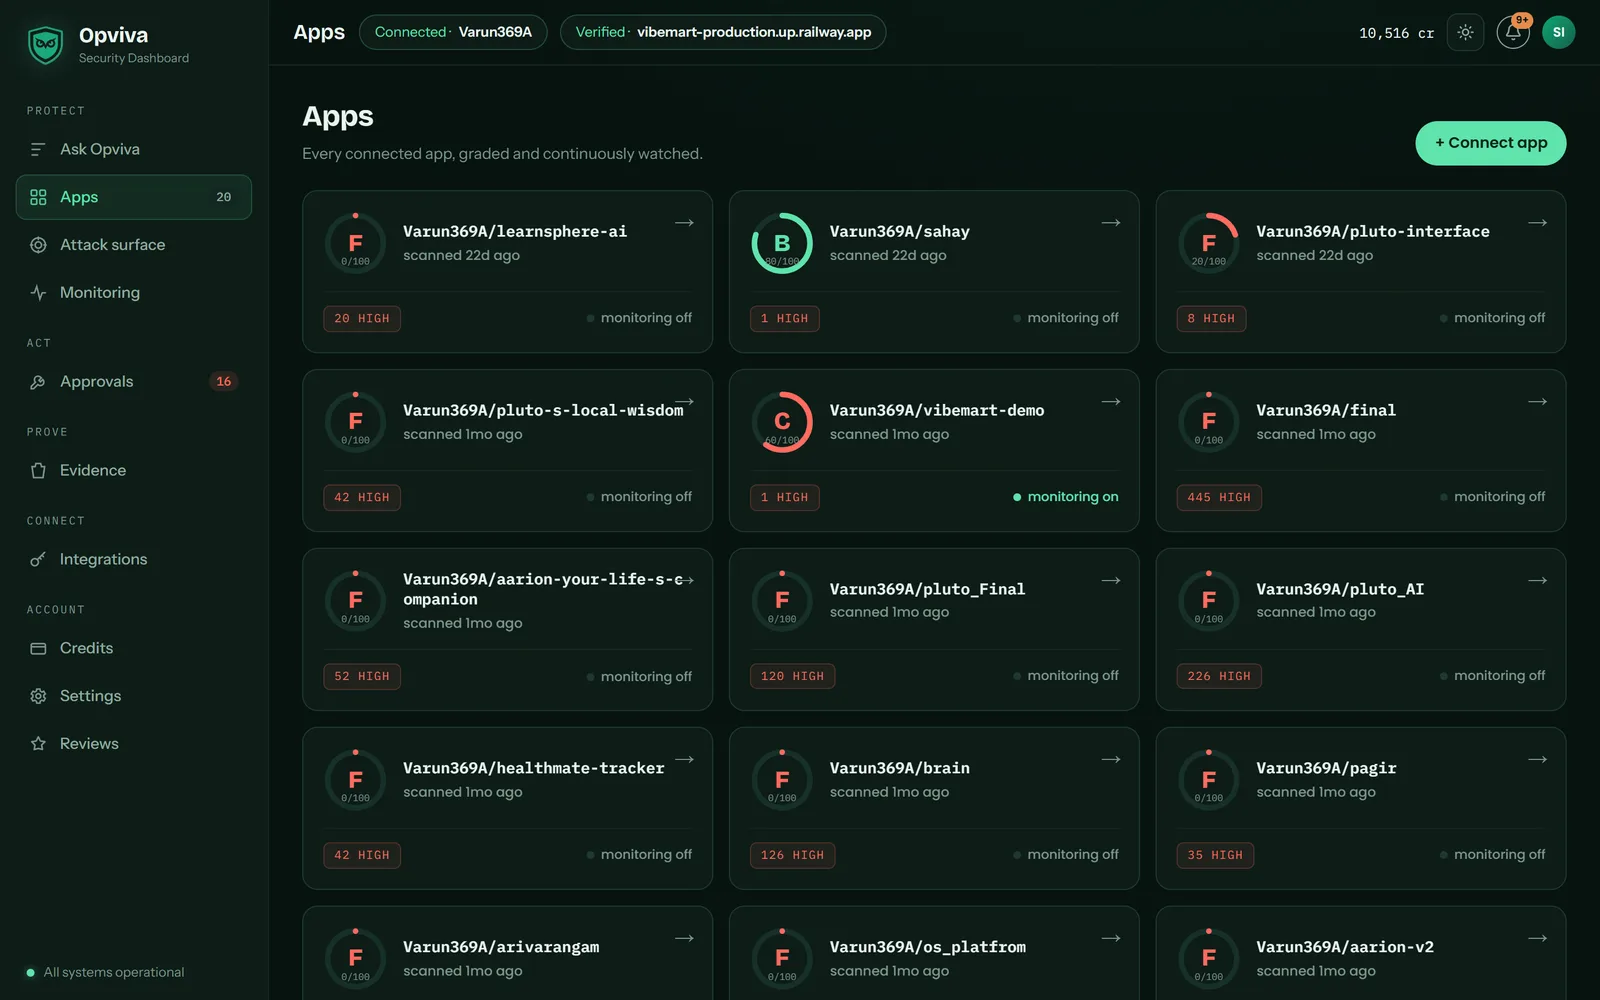Screen dimensions: 1600x1000
Task: Click the Approvals wrench icon
Action: click(38, 382)
